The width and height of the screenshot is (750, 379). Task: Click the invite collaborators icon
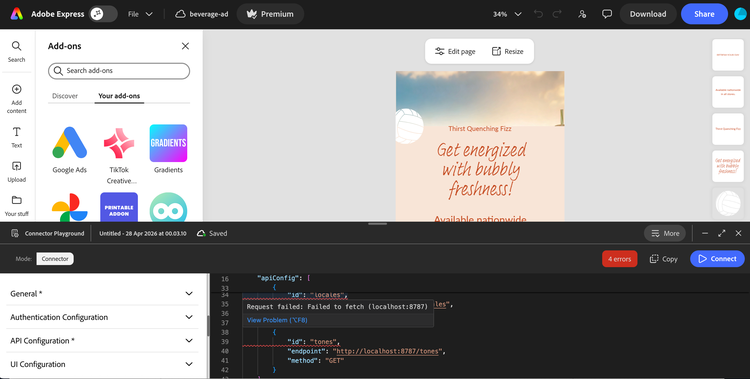click(582, 14)
